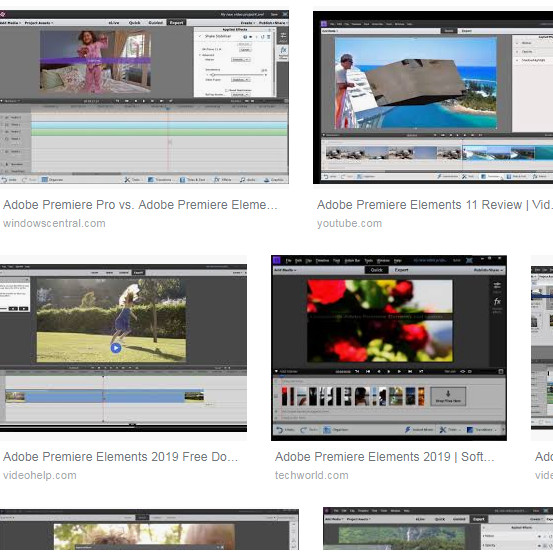Click the 'Adobe Premiere Elements 2019 Free Do...' title

coord(121,457)
